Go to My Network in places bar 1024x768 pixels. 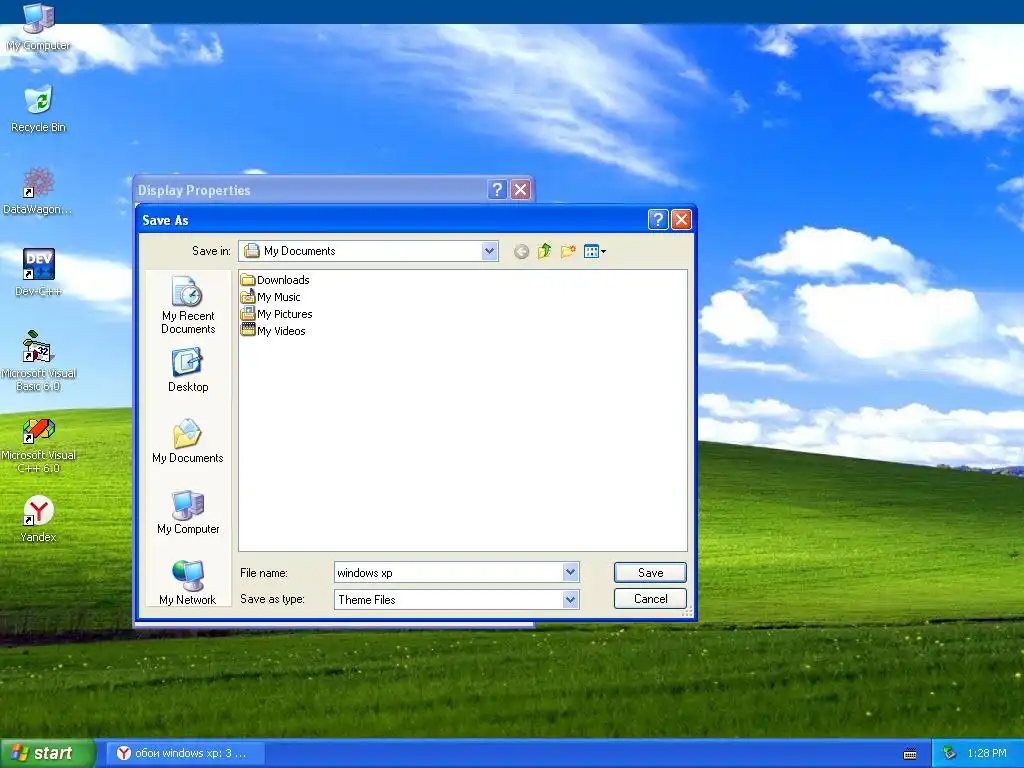(x=188, y=583)
